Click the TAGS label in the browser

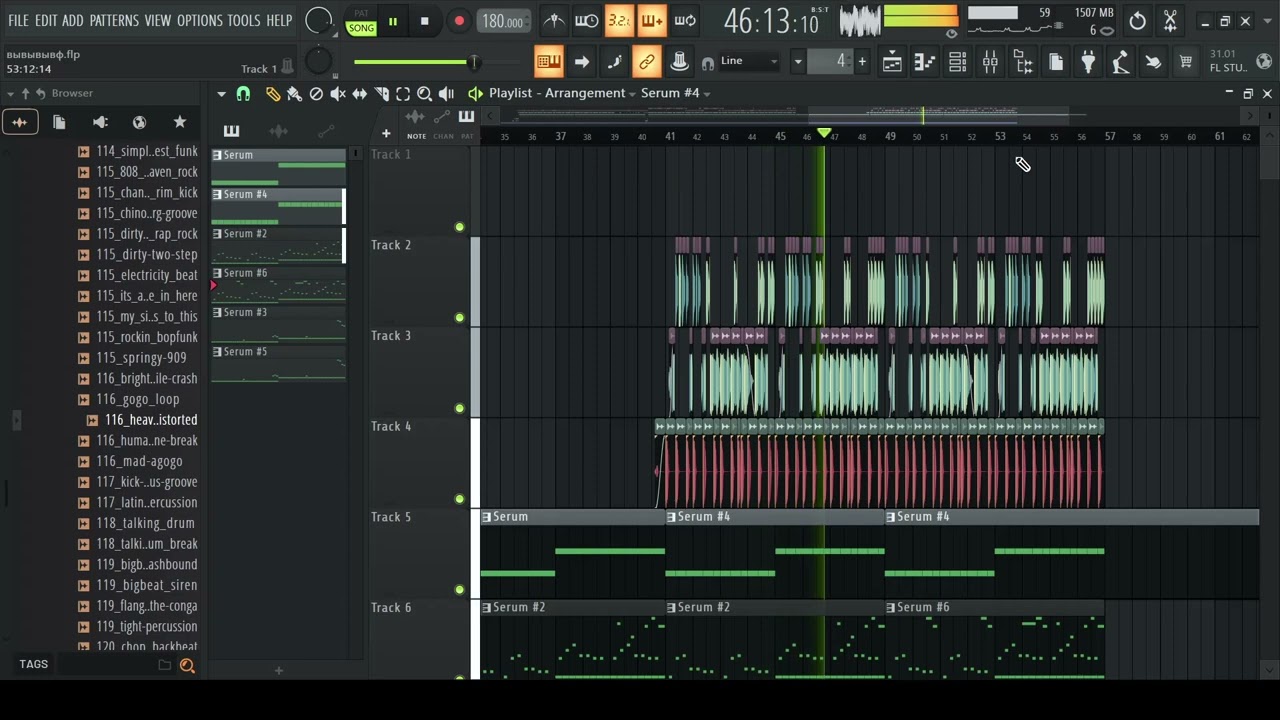pyautogui.click(x=33, y=664)
